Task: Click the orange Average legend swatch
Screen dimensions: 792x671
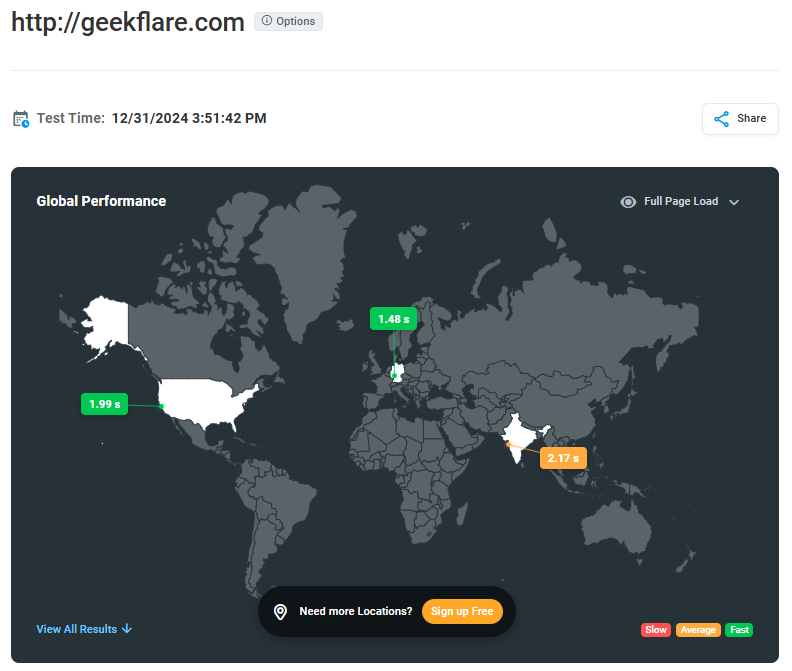Action: [698, 630]
